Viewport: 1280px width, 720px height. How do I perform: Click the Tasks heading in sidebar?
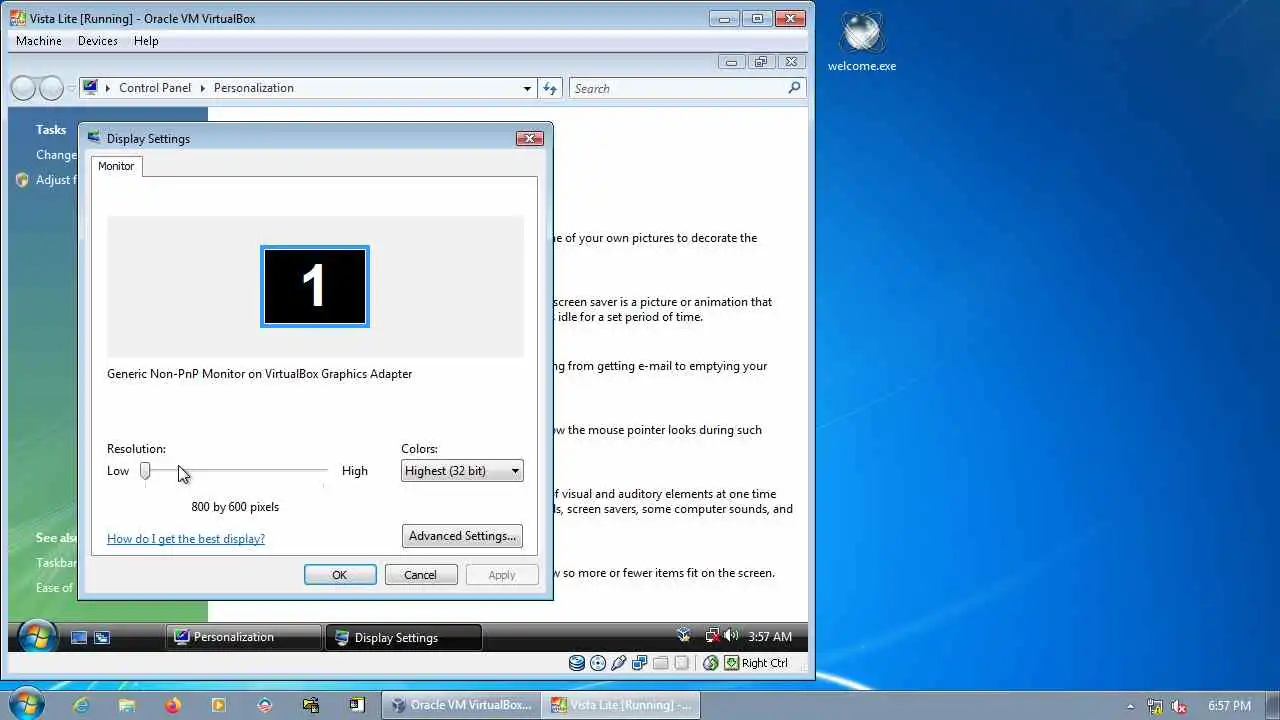point(51,129)
